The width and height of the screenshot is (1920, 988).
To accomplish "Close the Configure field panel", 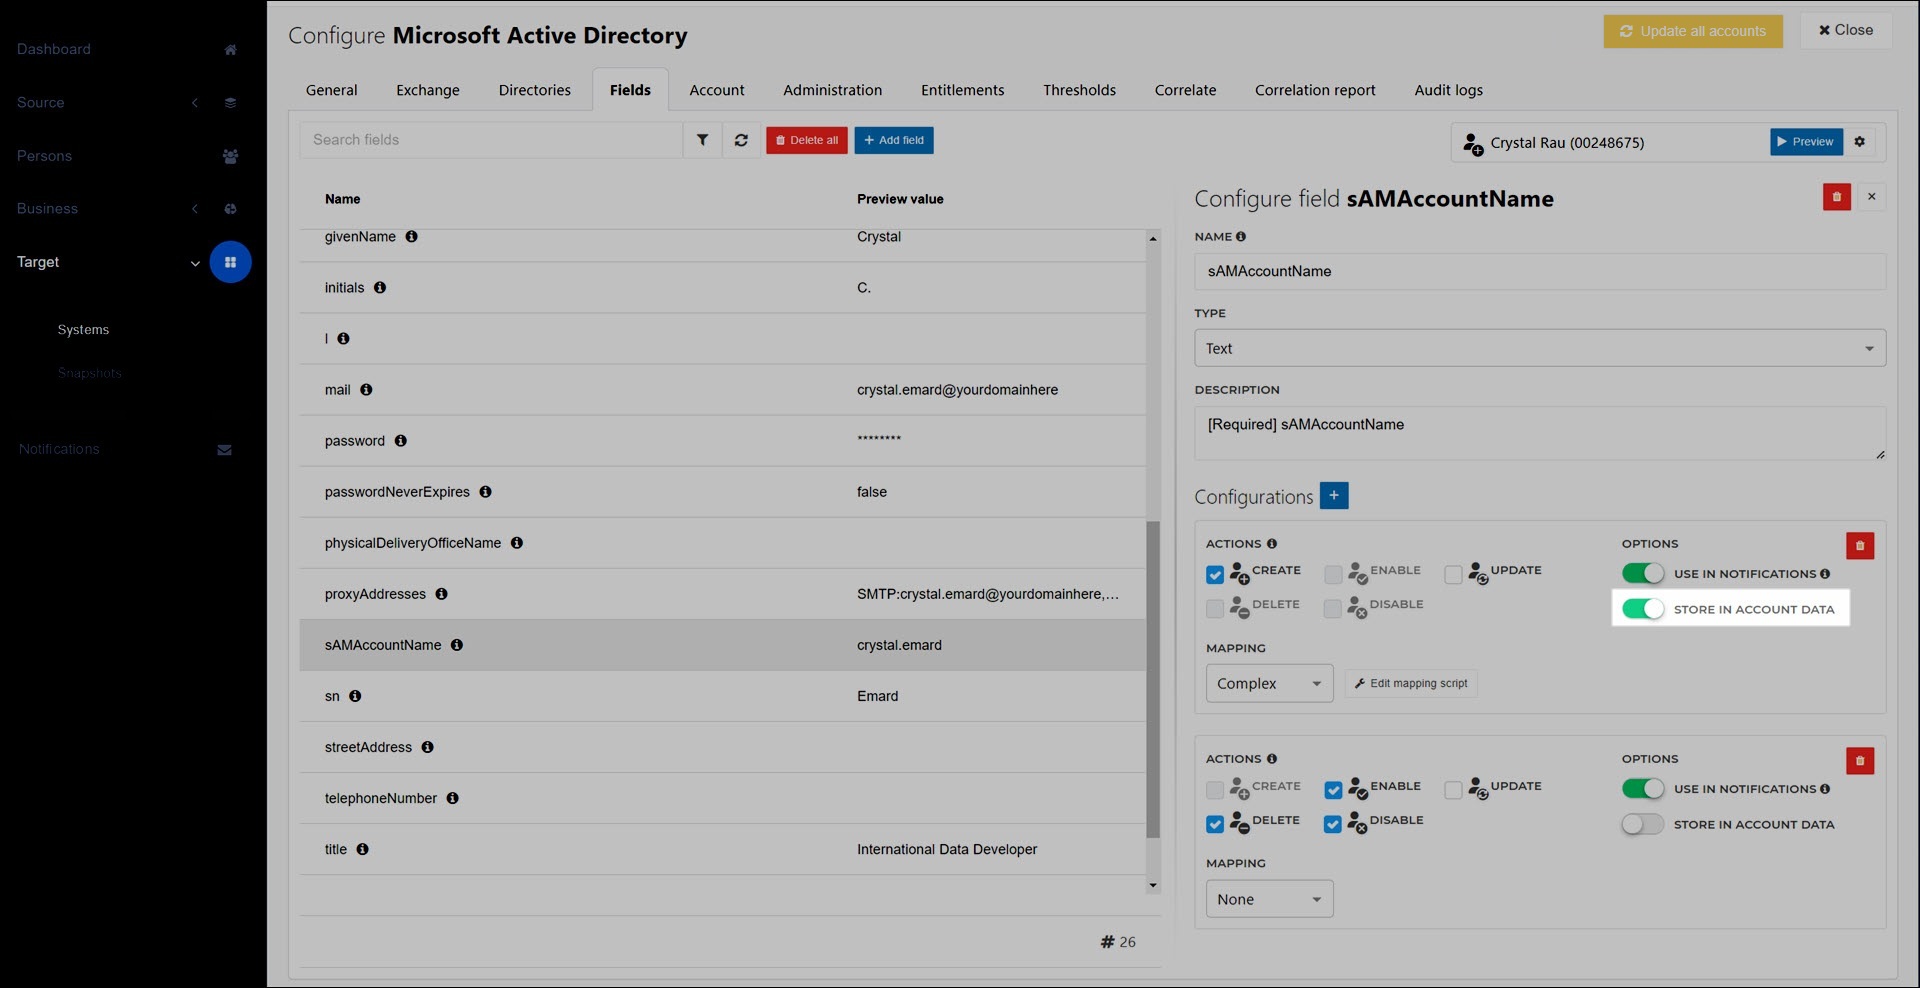I will (1871, 197).
